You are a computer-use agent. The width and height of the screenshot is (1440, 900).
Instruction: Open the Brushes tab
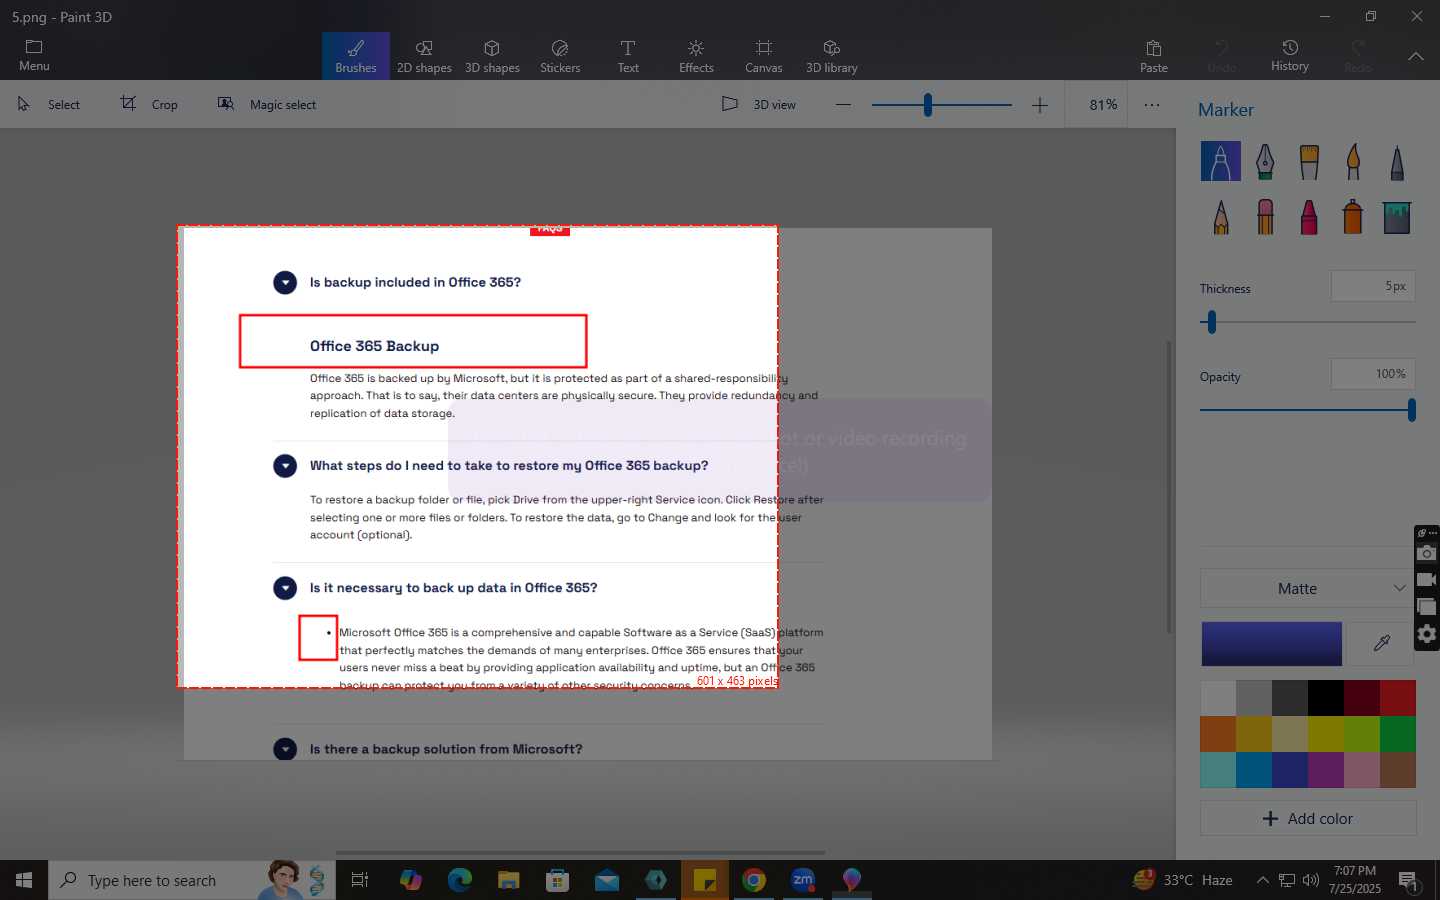click(x=356, y=56)
